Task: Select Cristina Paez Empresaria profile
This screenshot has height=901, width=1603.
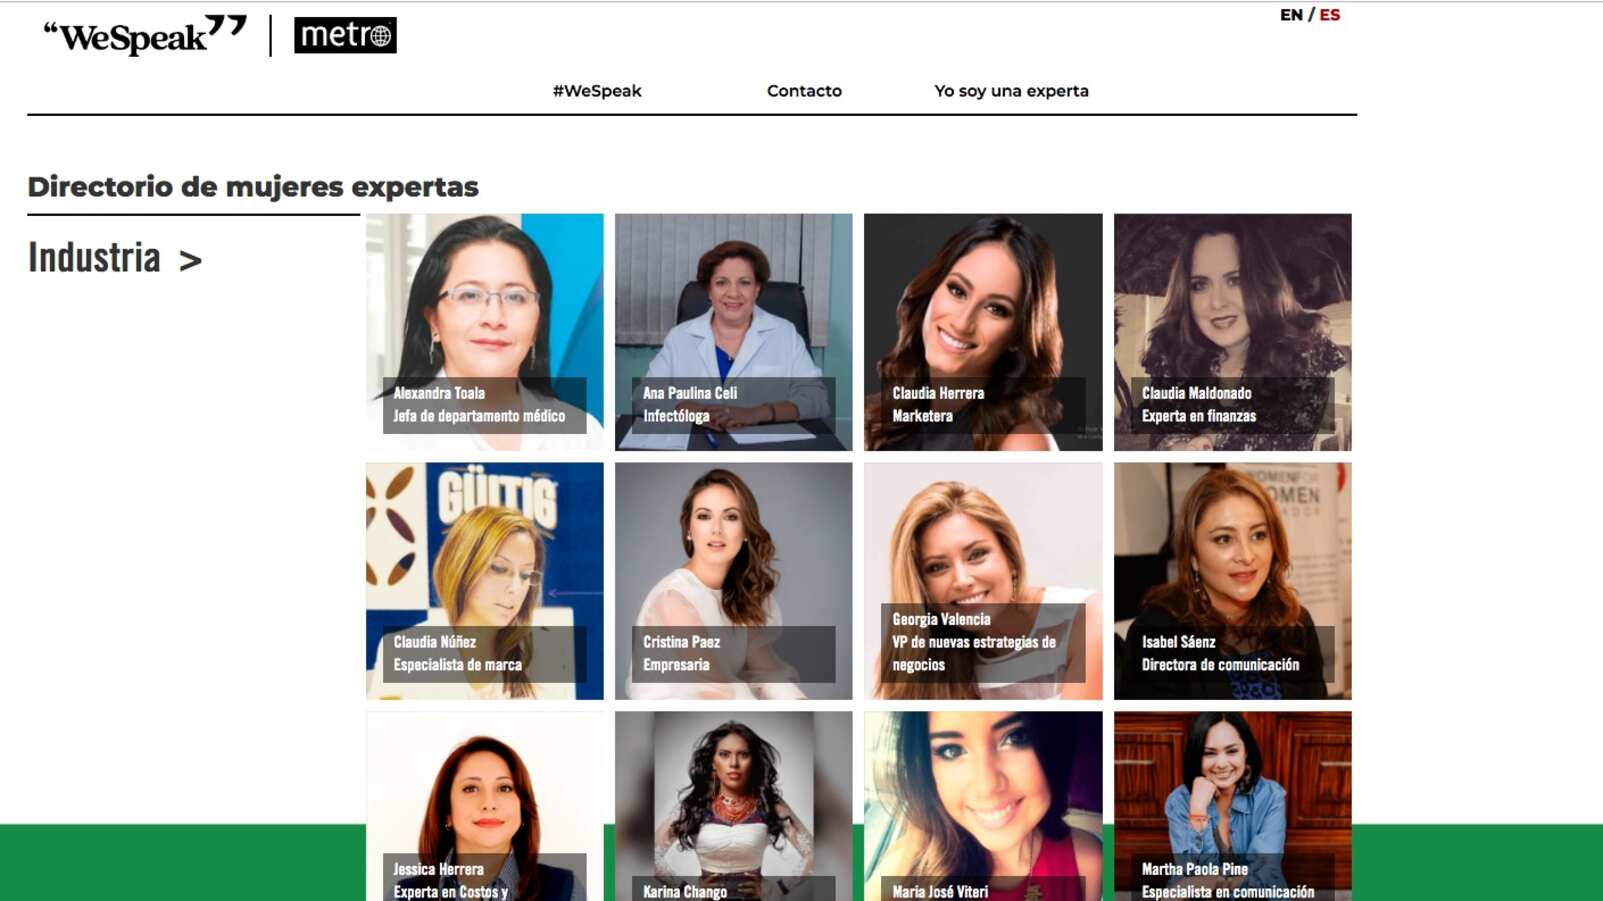Action: point(734,581)
